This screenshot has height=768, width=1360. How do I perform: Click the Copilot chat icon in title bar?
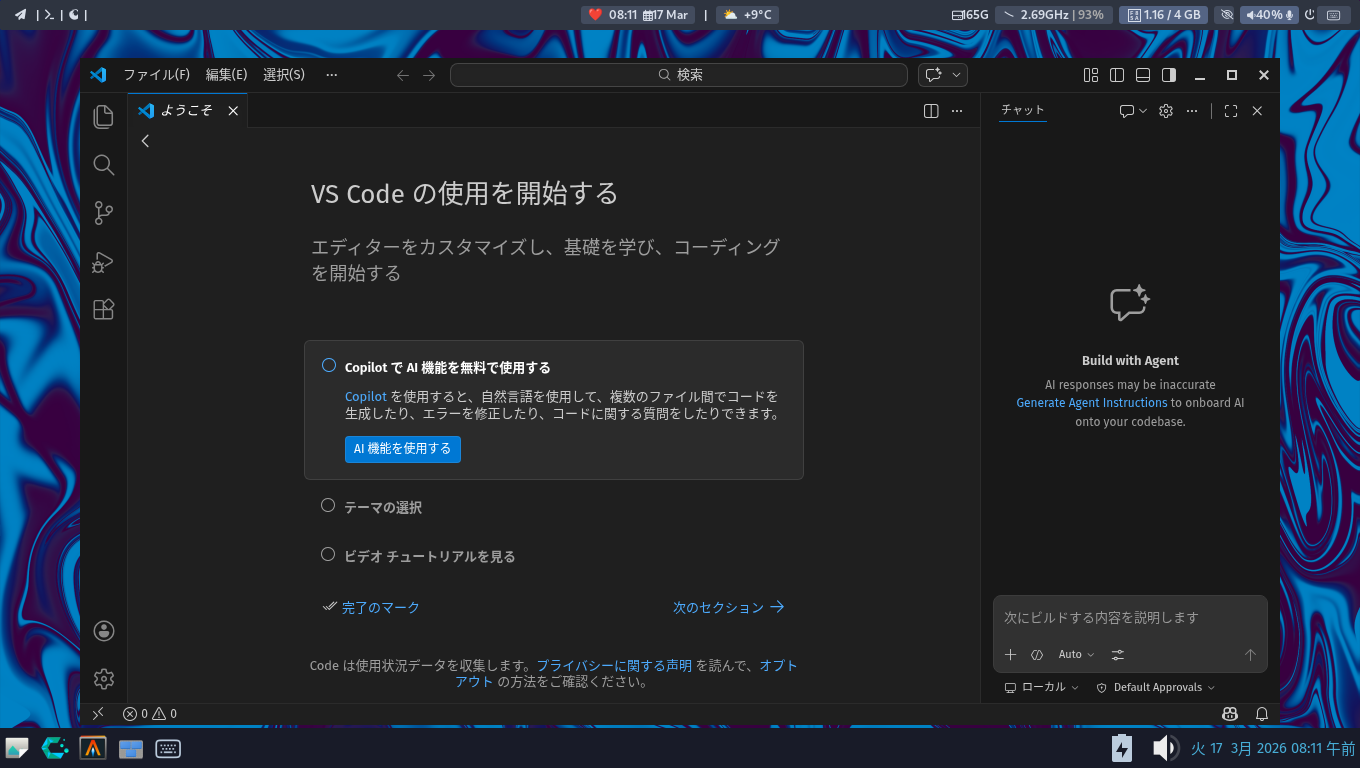pos(934,75)
